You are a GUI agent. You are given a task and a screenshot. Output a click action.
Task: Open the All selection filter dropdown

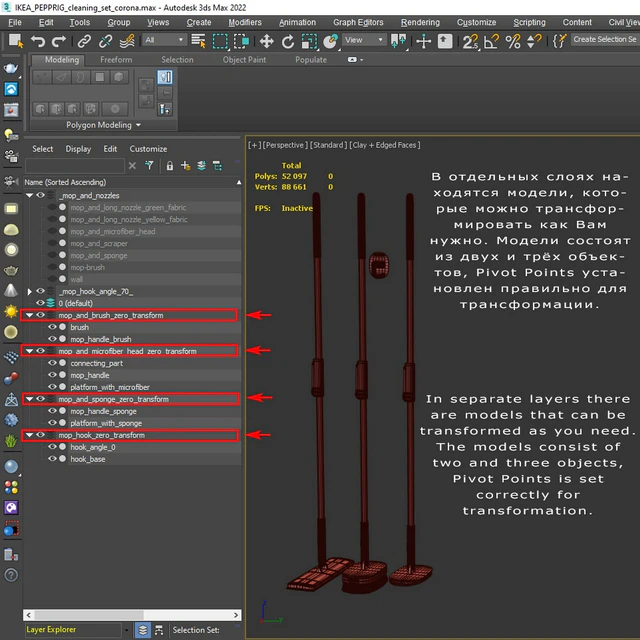click(164, 40)
